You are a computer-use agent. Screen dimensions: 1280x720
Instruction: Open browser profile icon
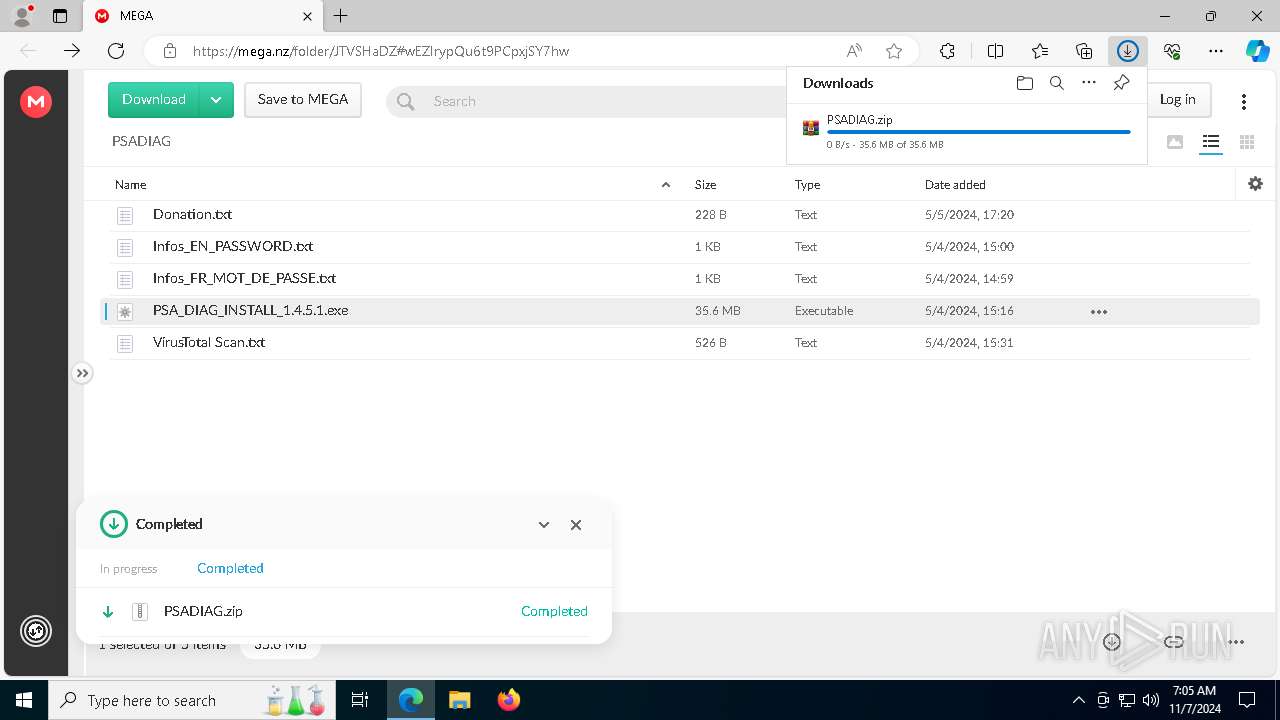tap(22, 16)
